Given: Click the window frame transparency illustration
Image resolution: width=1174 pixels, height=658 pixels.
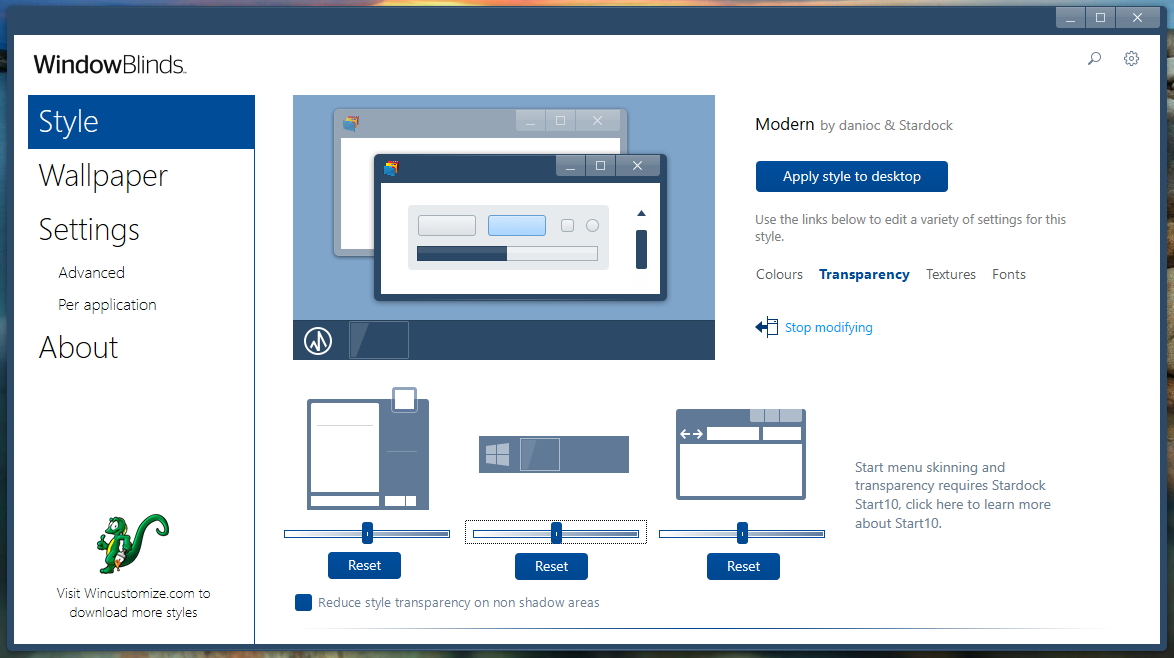Looking at the screenshot, I should (x=740, y=454).
